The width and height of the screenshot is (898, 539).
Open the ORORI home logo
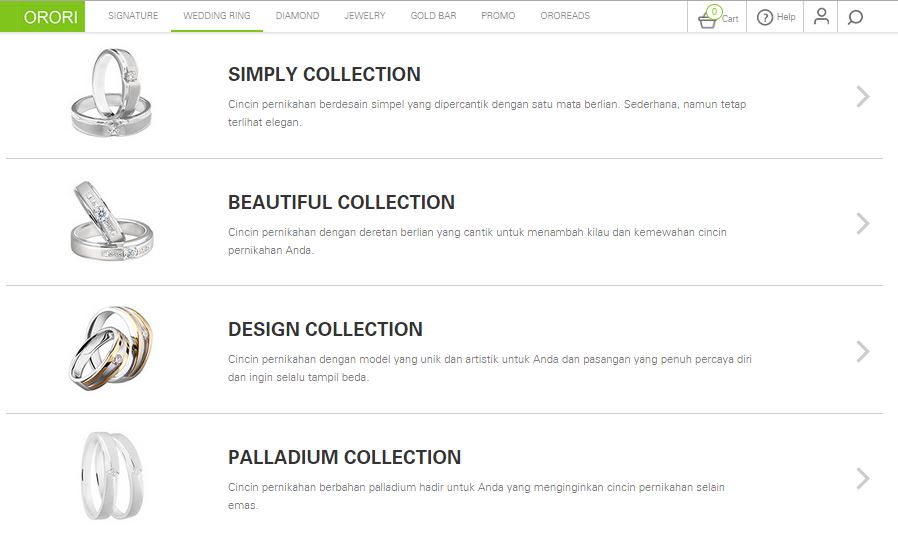[x=42, y=16]
